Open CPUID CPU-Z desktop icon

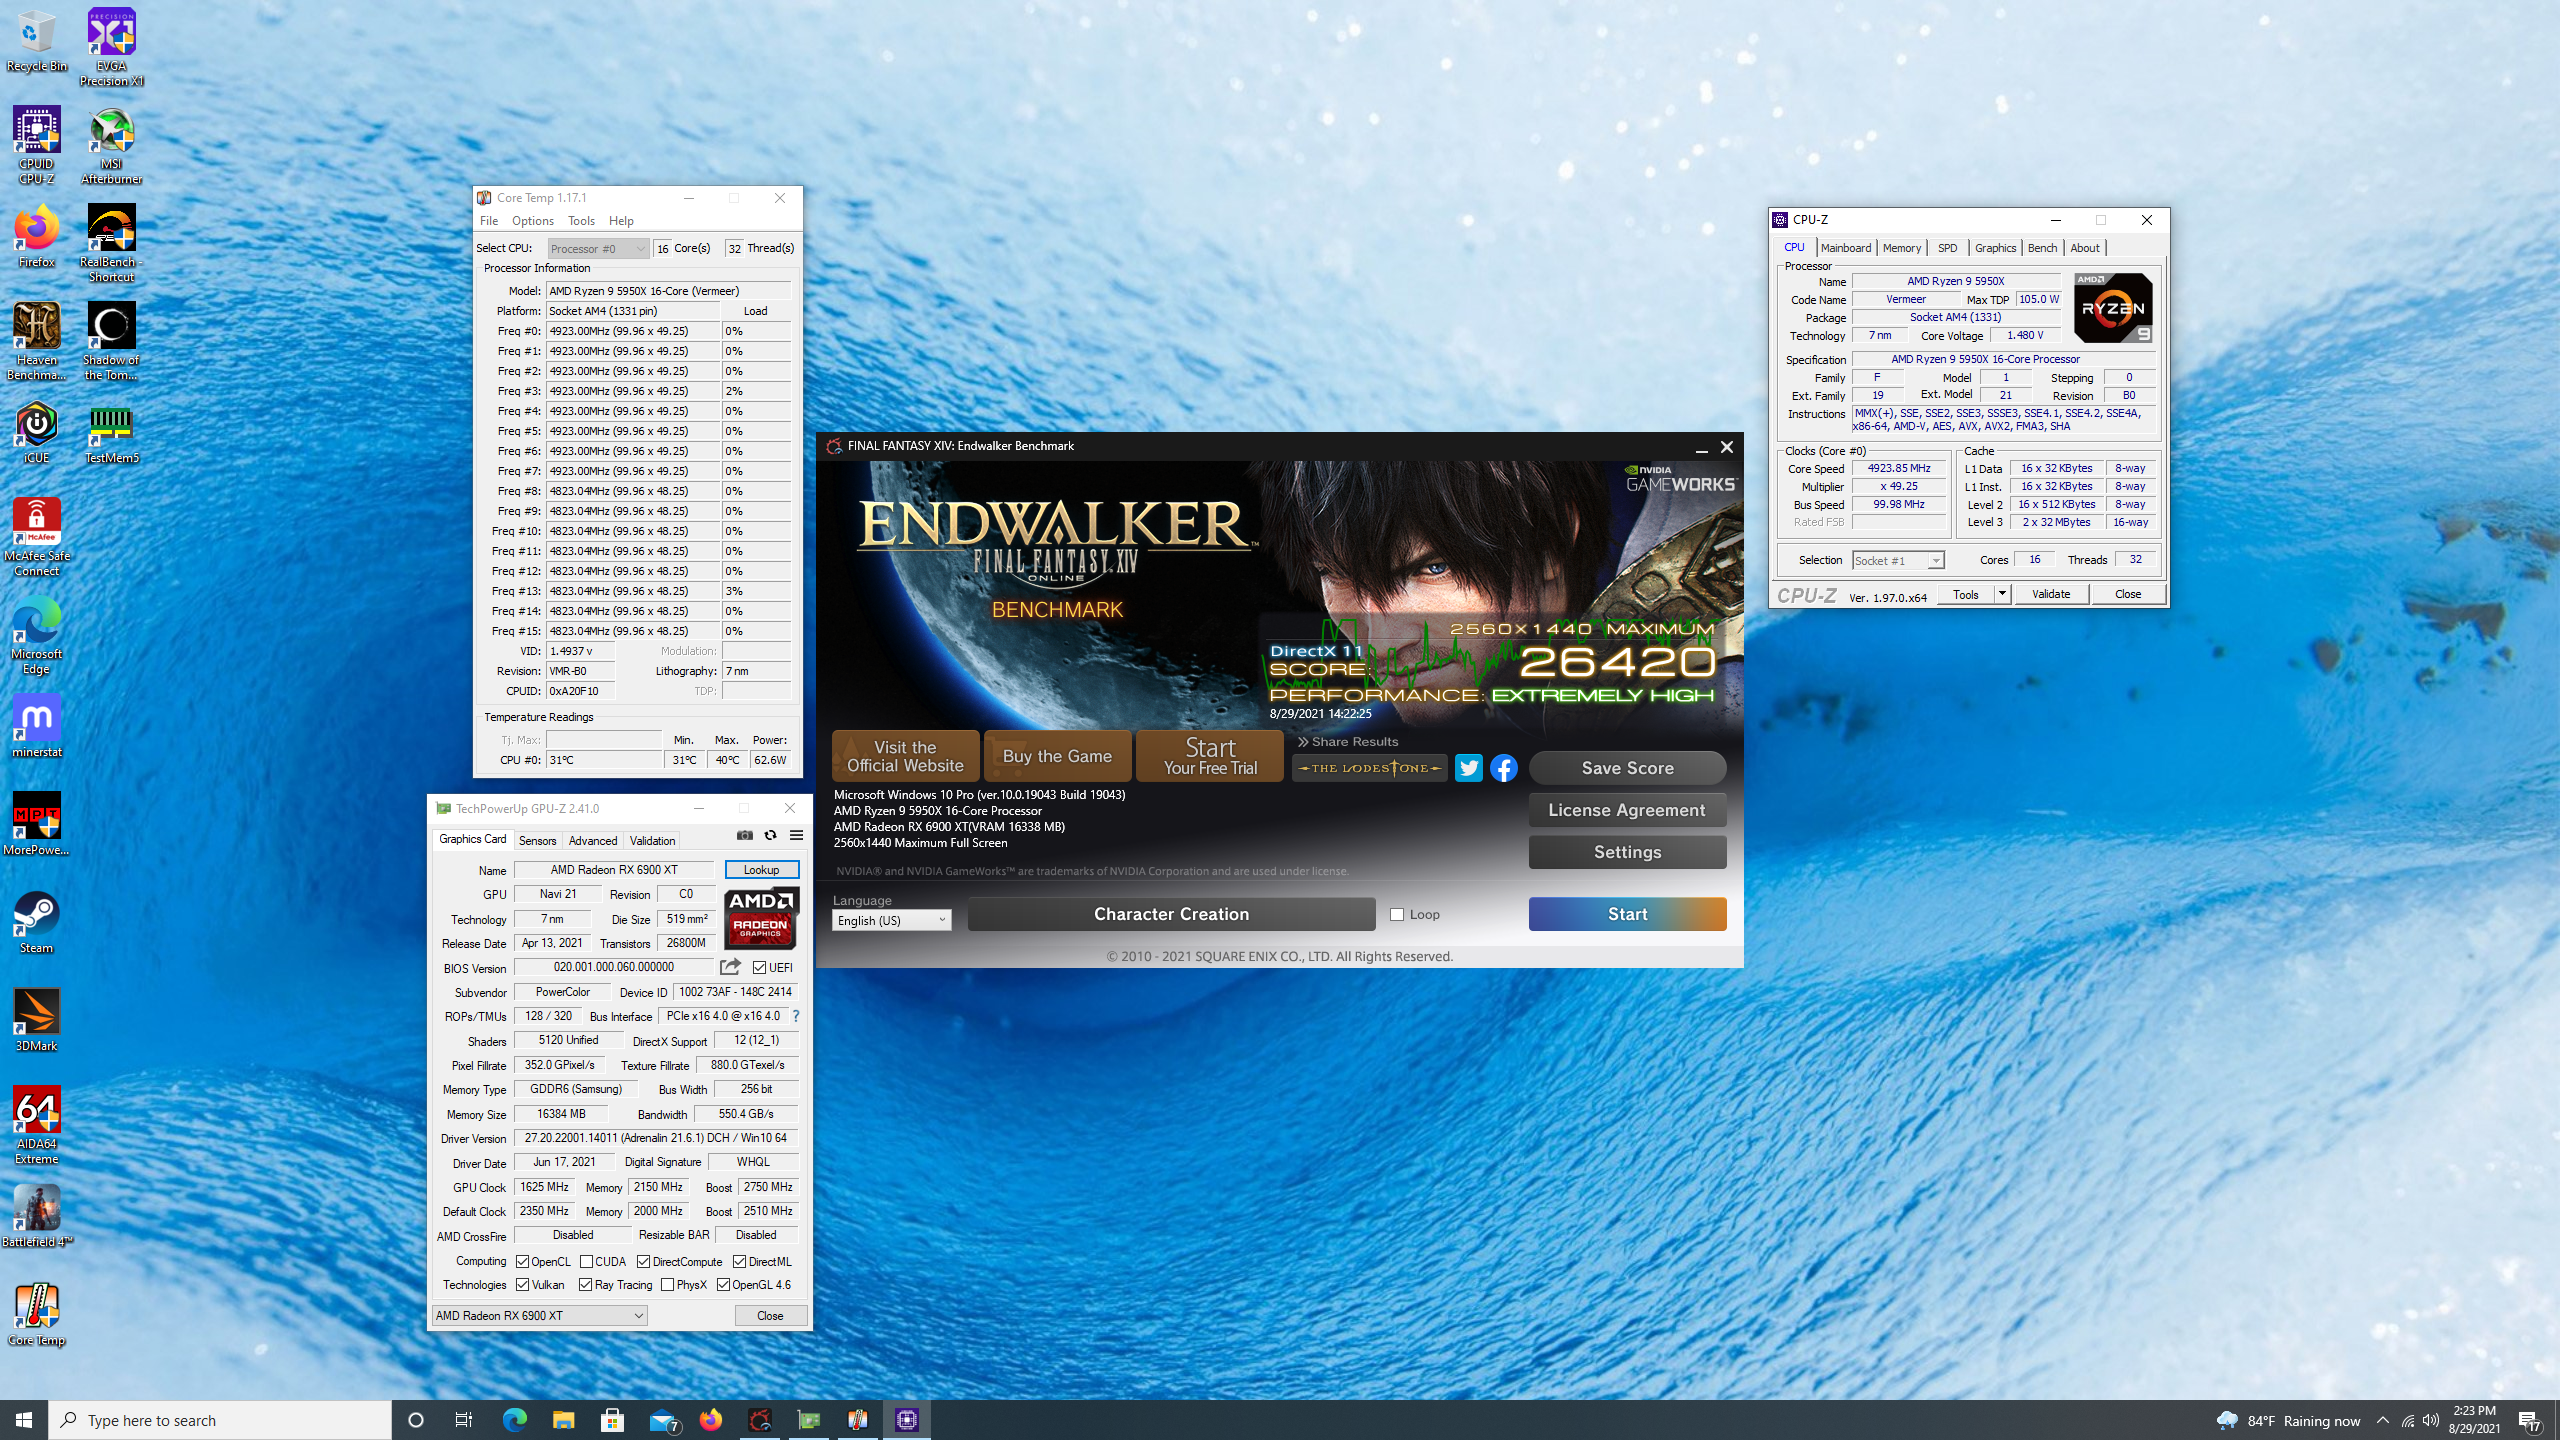tap(36, 146)
